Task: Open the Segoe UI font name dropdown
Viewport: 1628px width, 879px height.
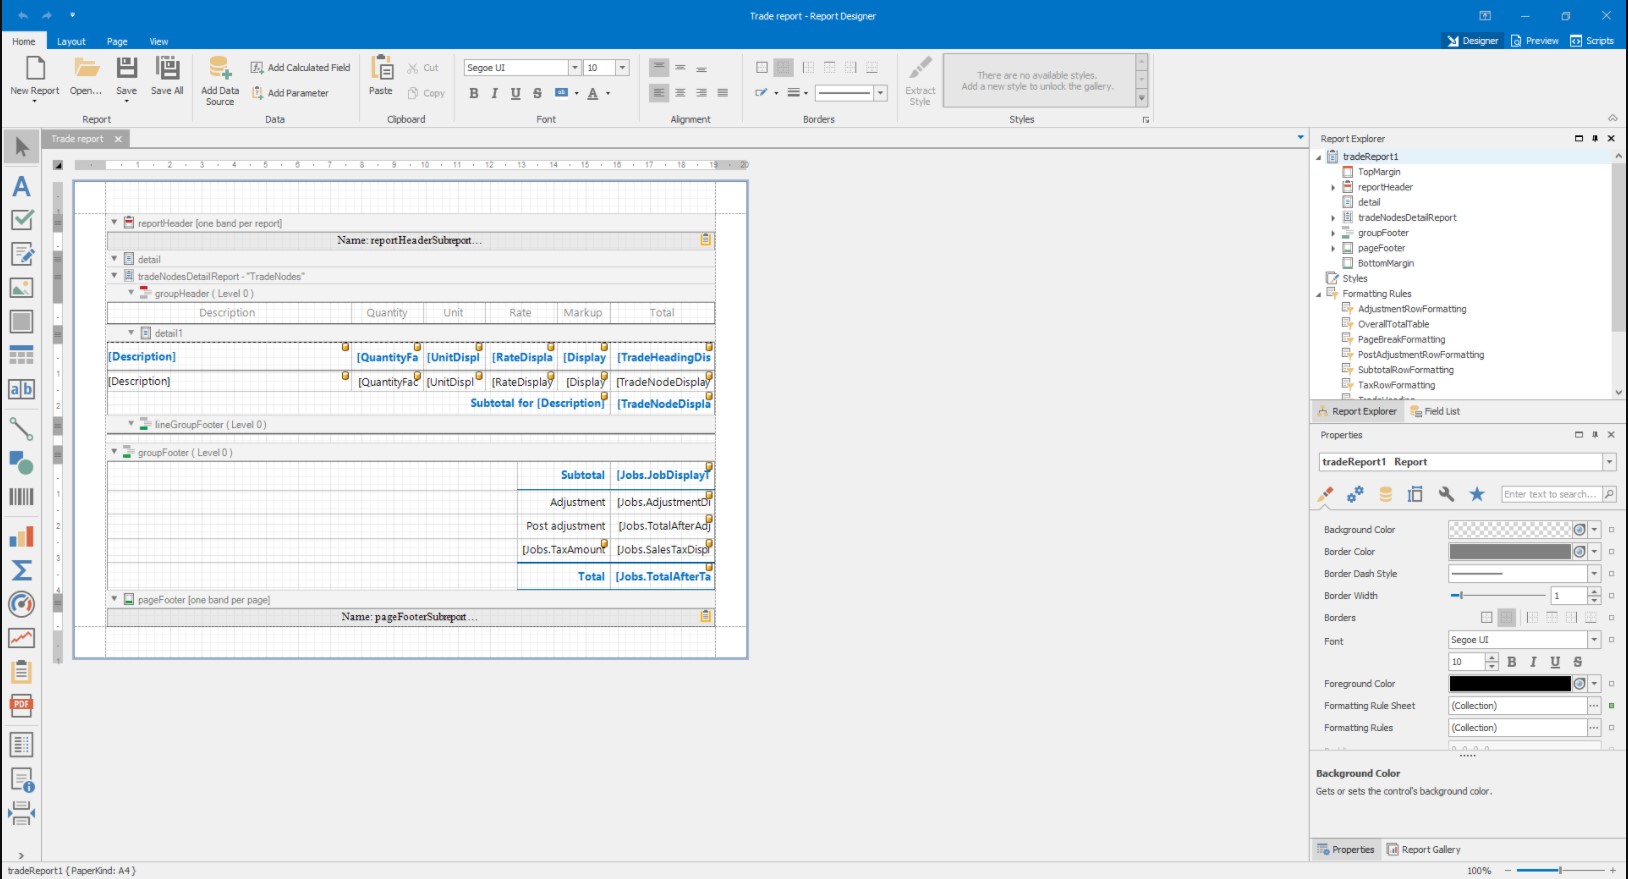Action: pos(574,68)
